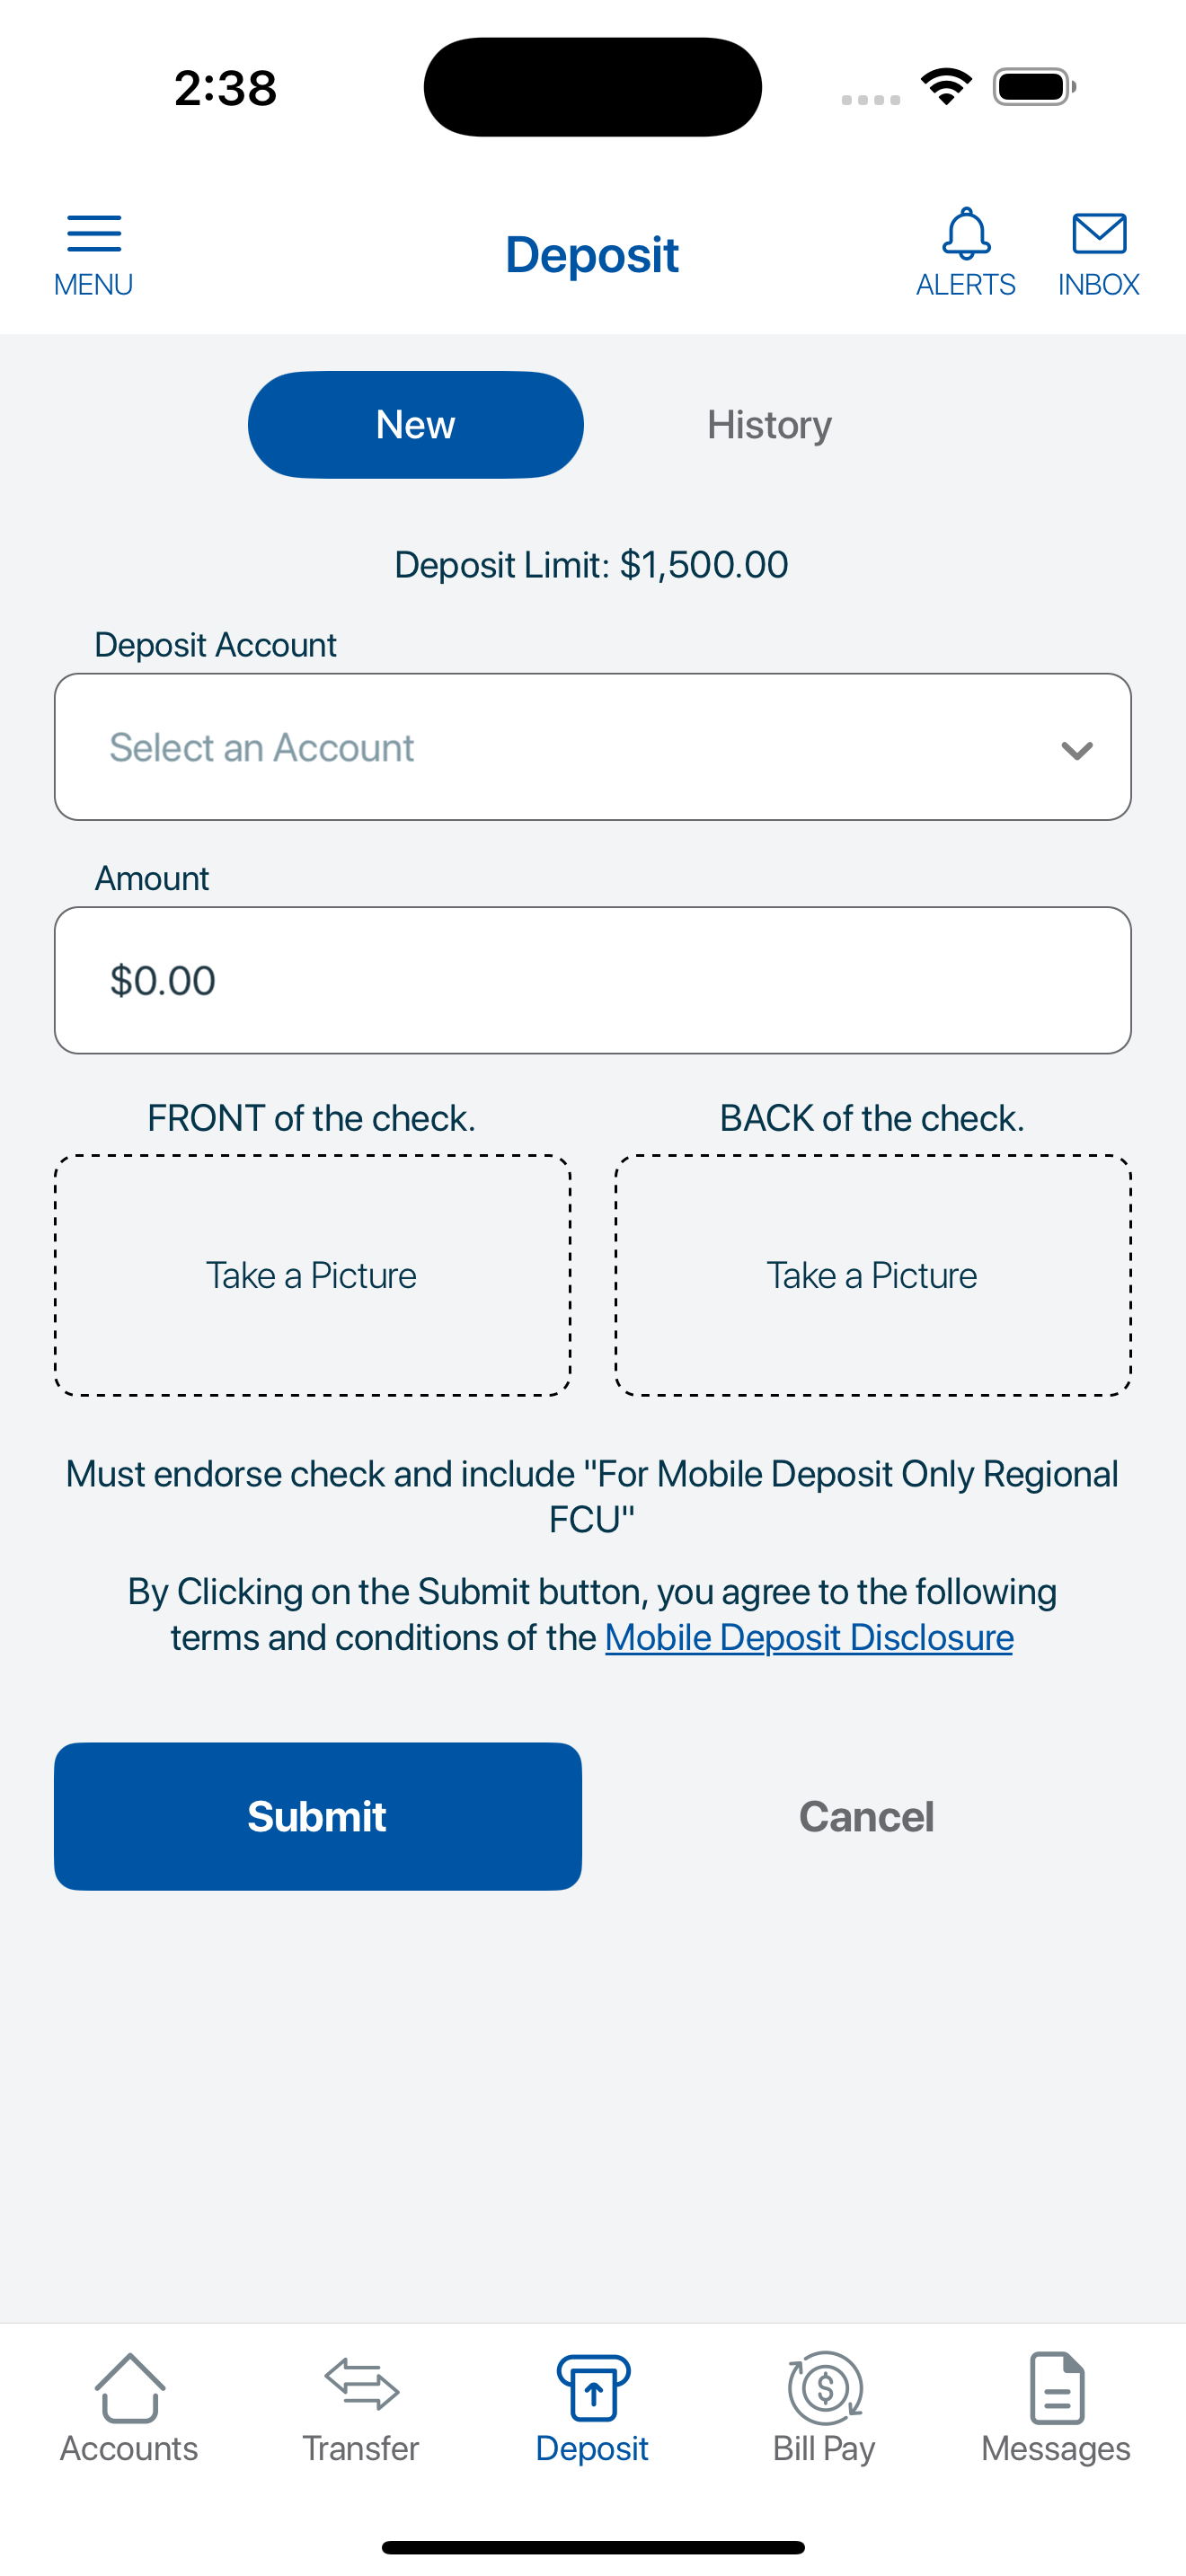Take a picture of check BACK

(x=872, y=1275)
